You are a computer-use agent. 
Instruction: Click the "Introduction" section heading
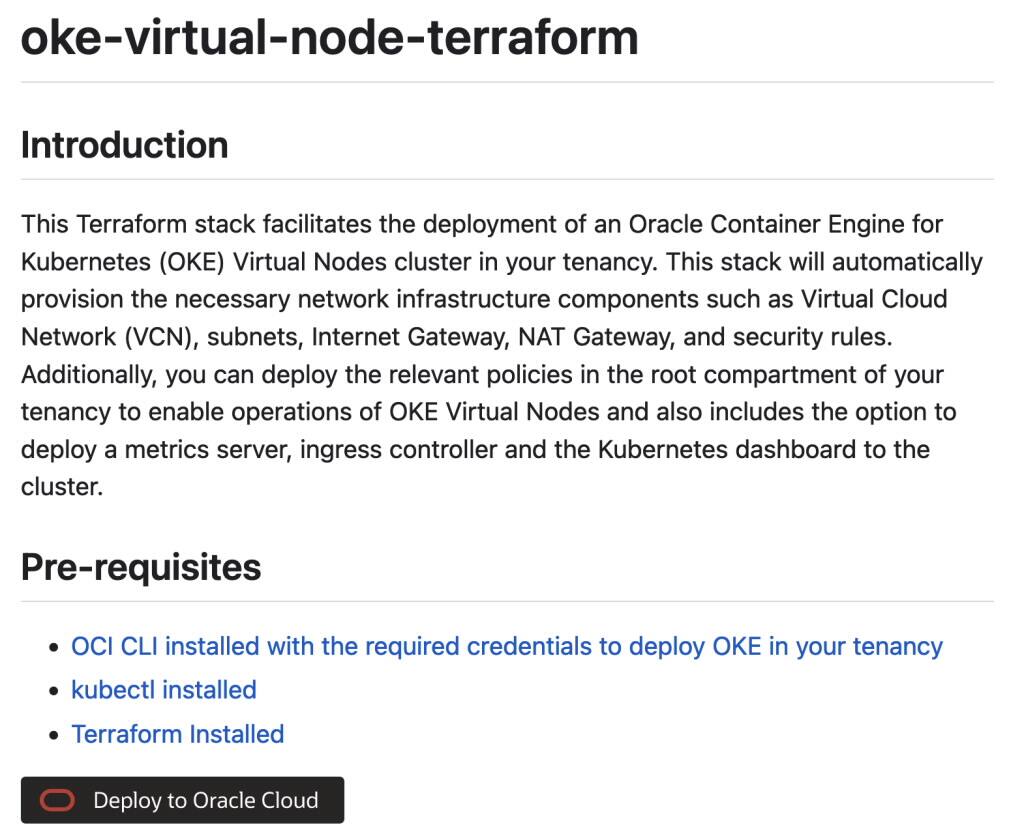click(x=123, y=145)
